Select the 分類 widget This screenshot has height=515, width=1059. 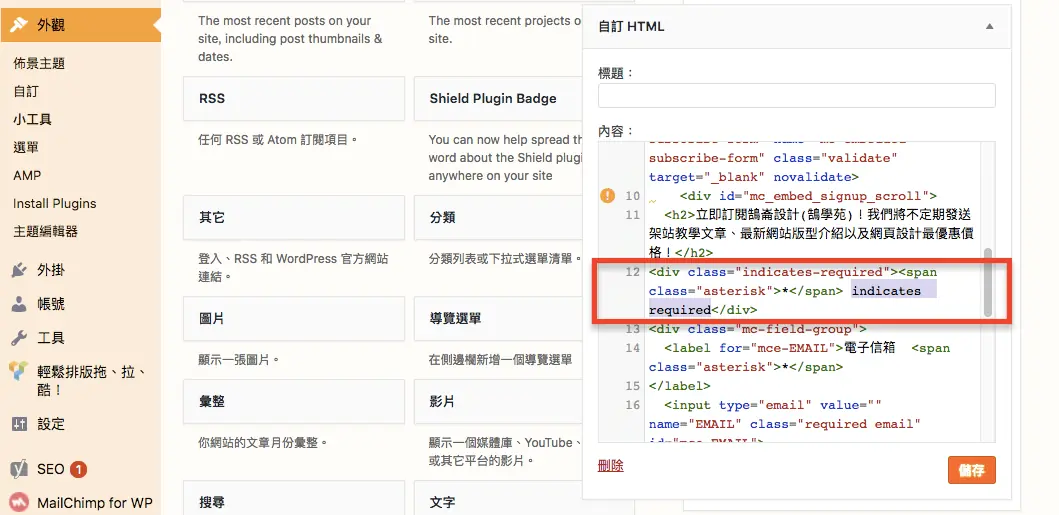pos(498,218)
